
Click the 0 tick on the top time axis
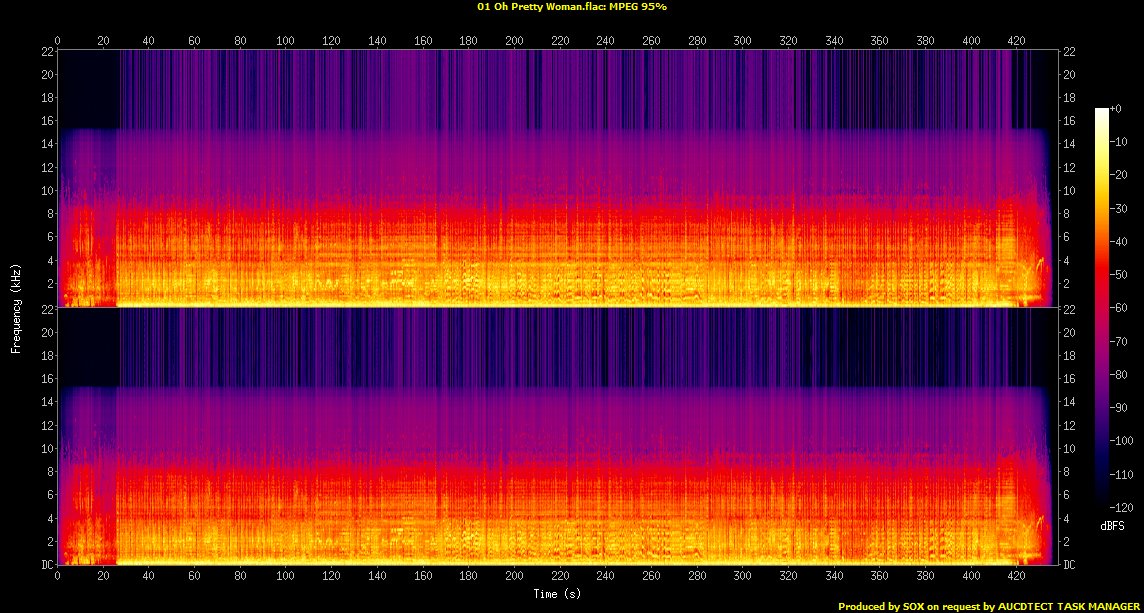click(58, 40)
